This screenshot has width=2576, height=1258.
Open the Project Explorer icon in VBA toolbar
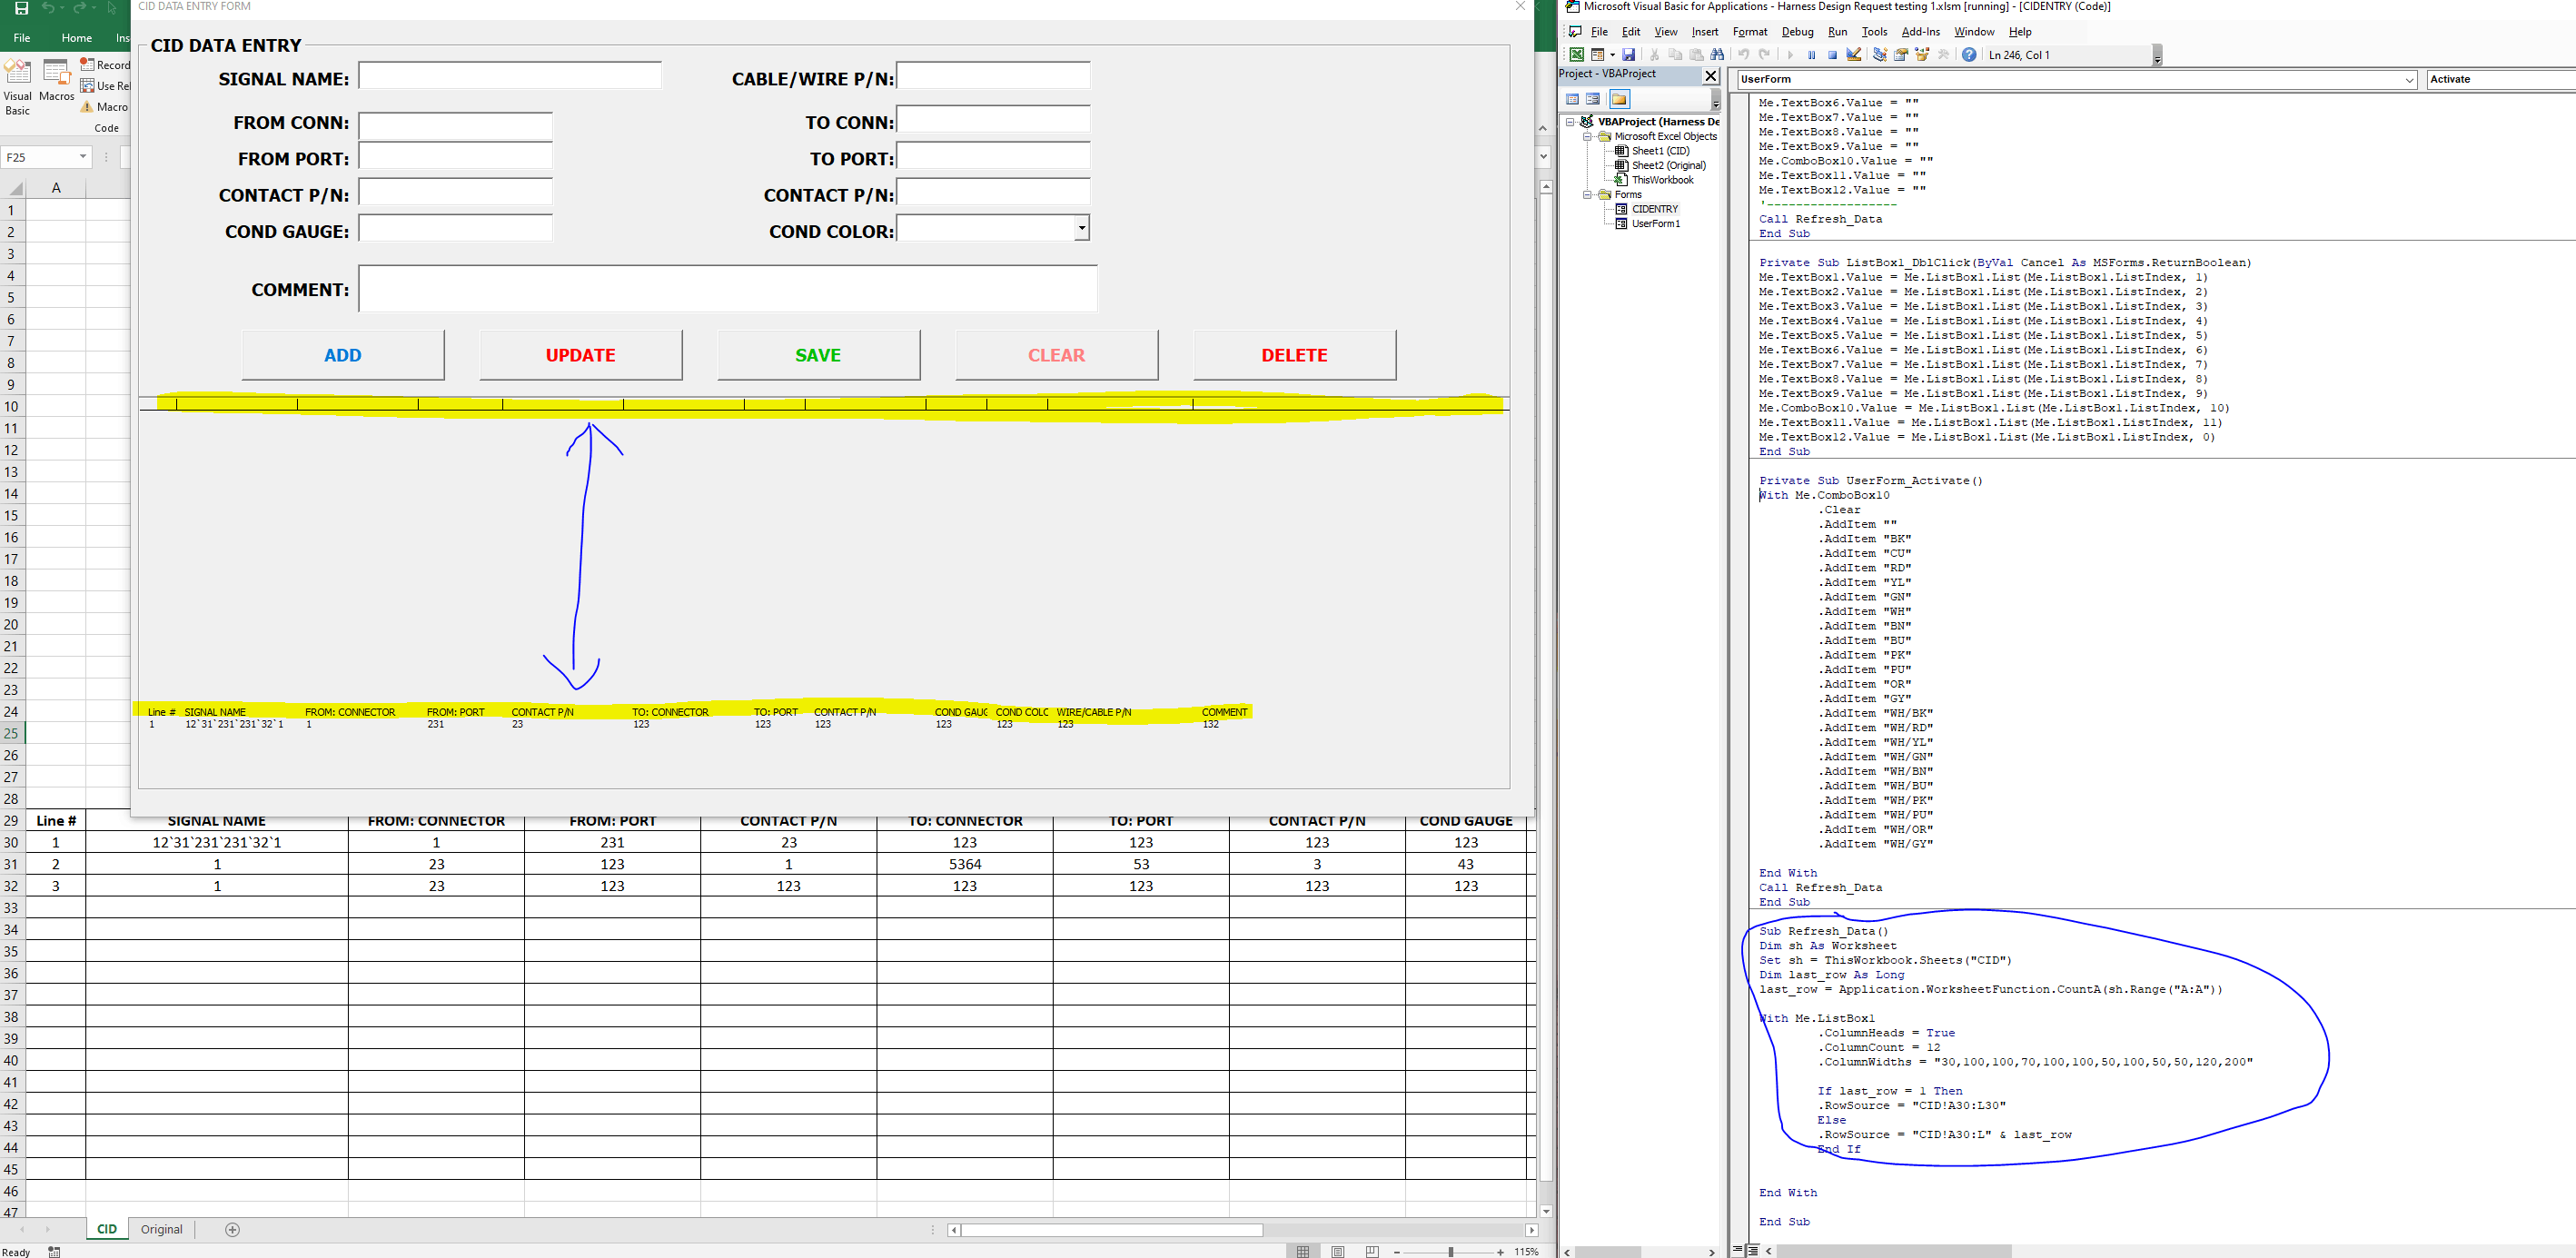[1880, 55]
